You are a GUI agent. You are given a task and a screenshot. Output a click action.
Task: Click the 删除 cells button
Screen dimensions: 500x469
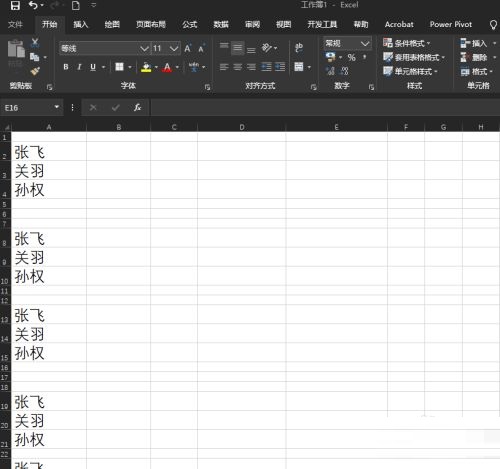click(x=474, y=57)
